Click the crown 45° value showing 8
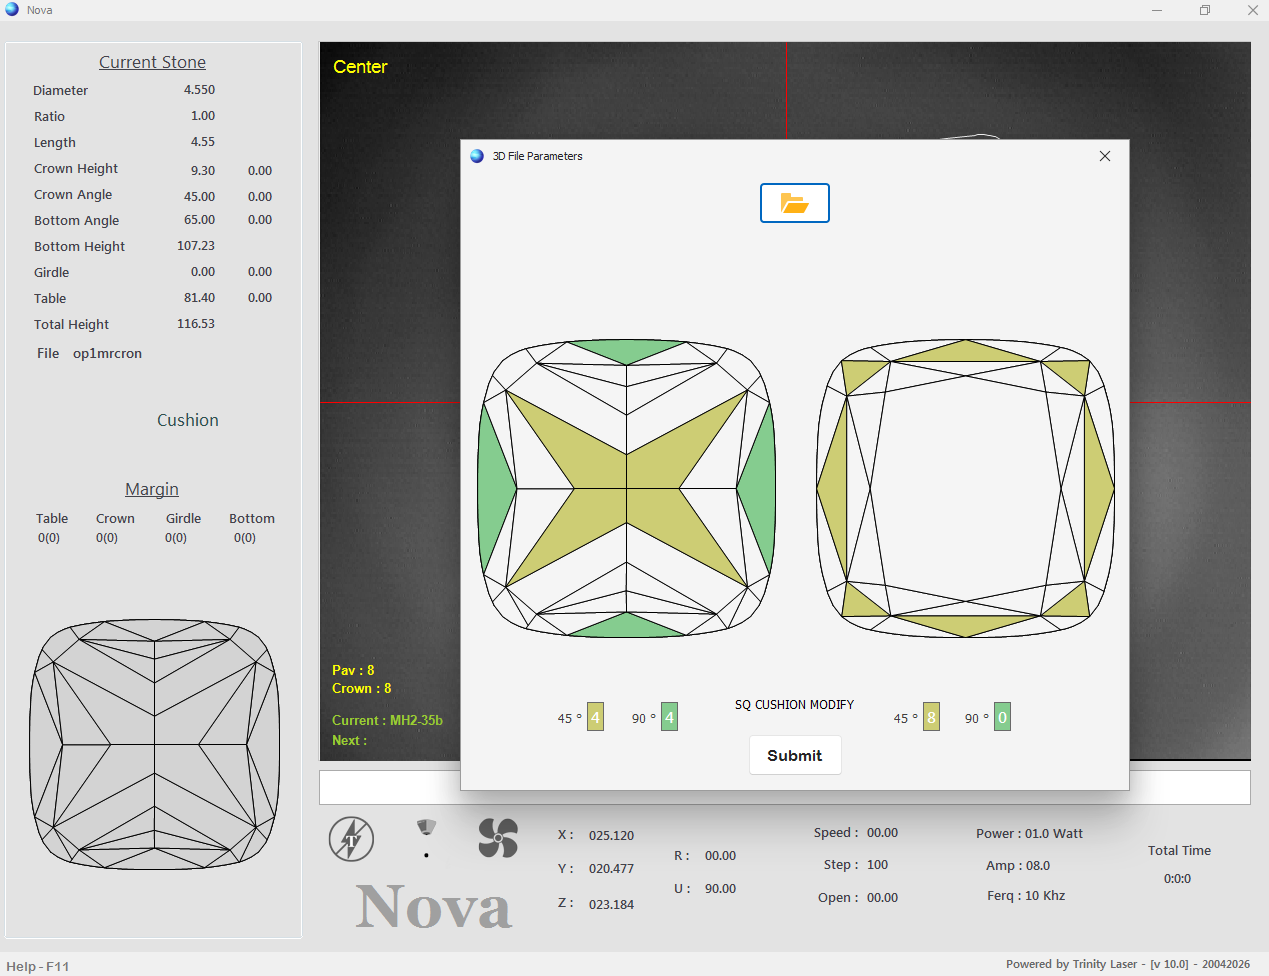The width and height of the screenshot is (1269, 976). click(931, 717)
